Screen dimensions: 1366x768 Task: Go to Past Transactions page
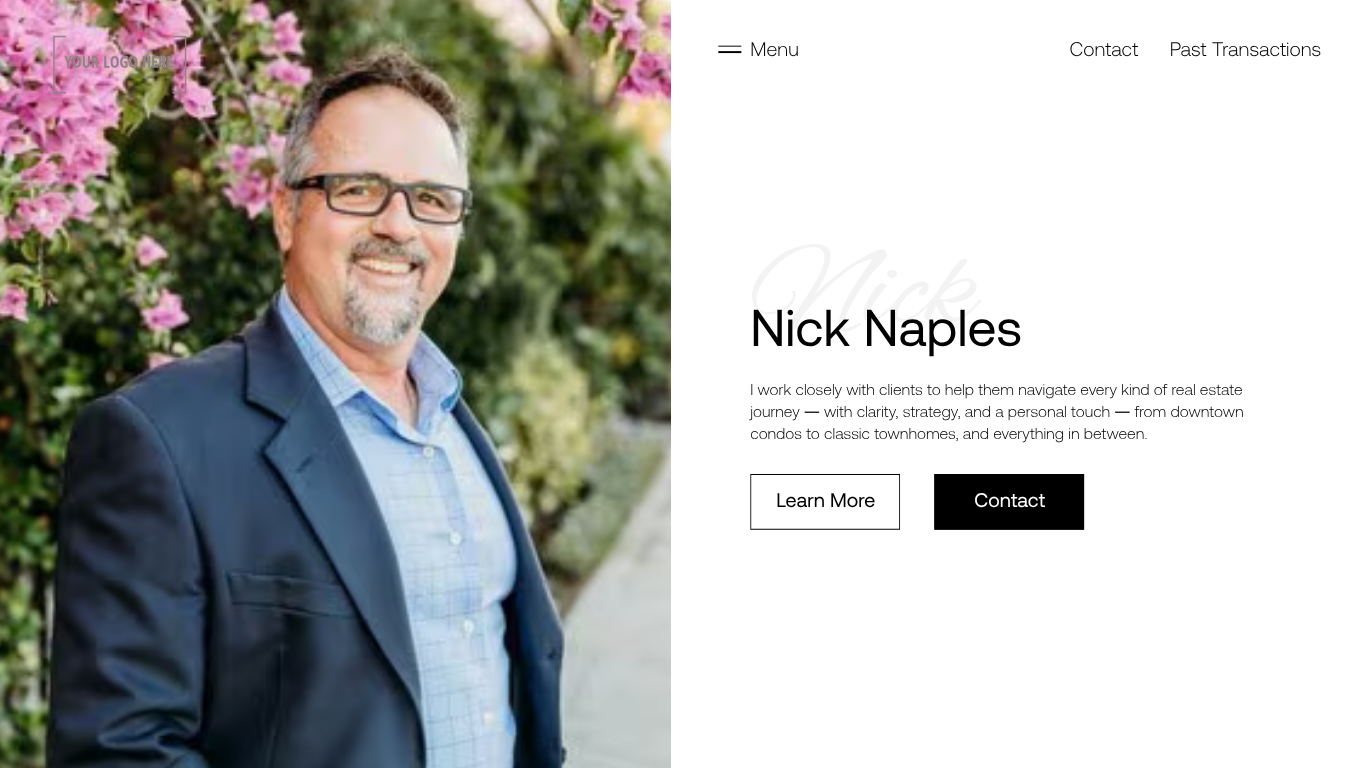pyautogui.click(x=1245, y=49)
